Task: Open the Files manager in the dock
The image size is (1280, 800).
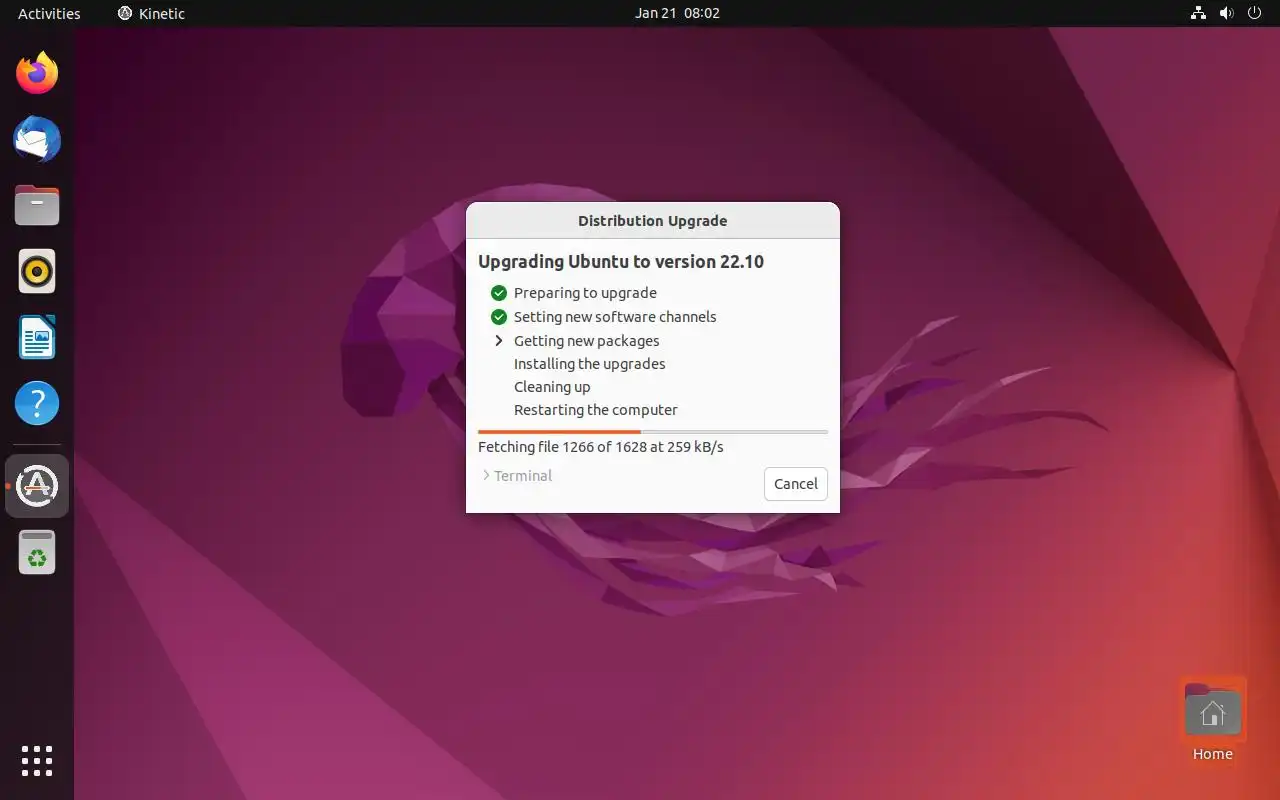Action: click(37, 205)
